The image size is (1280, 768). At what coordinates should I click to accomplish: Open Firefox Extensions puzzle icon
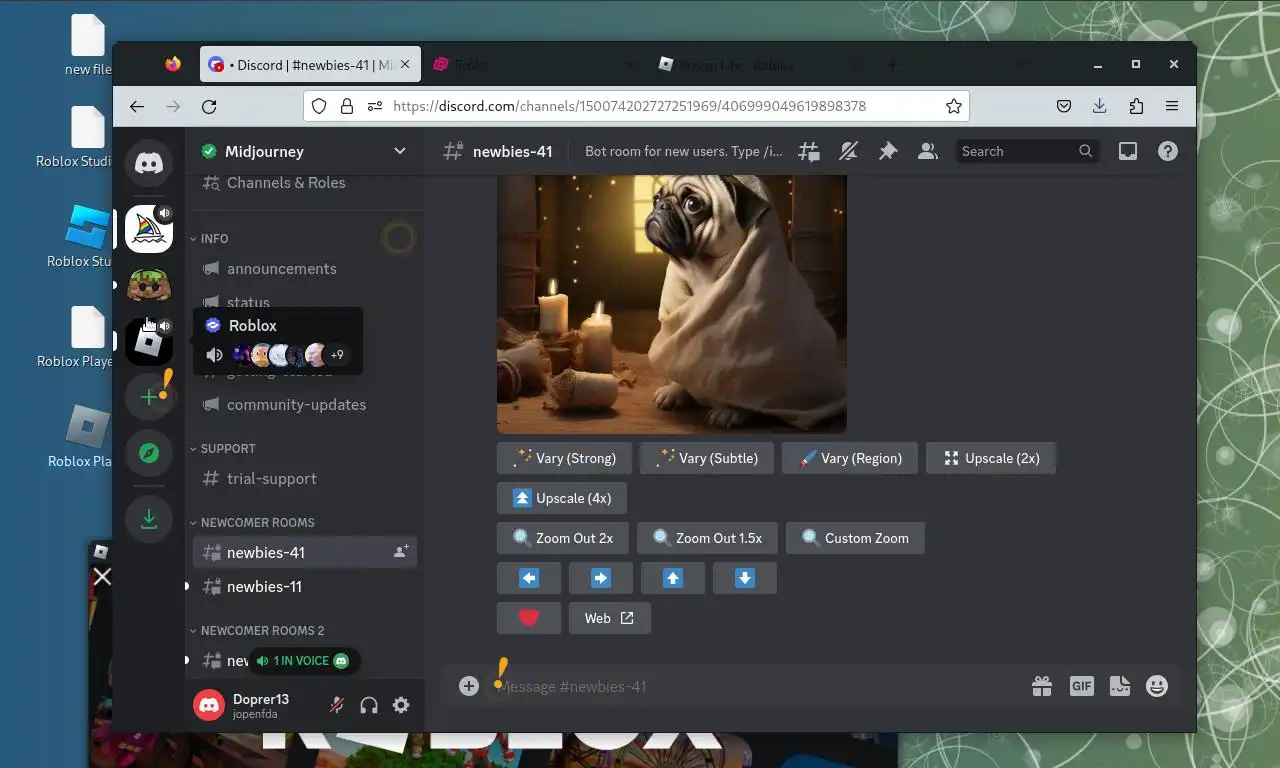(1136, 106)
